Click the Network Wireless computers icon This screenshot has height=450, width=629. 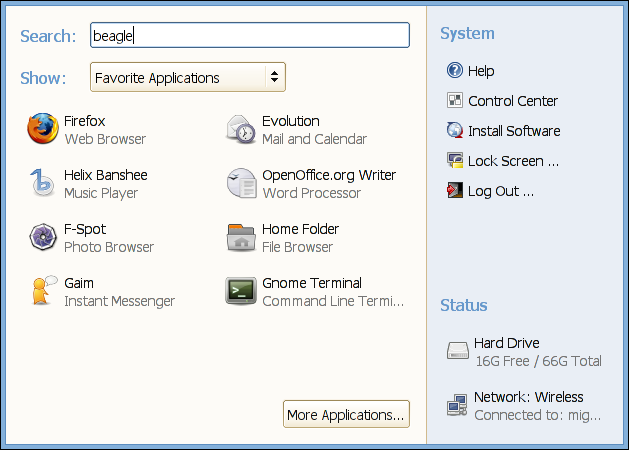point(457,405)
